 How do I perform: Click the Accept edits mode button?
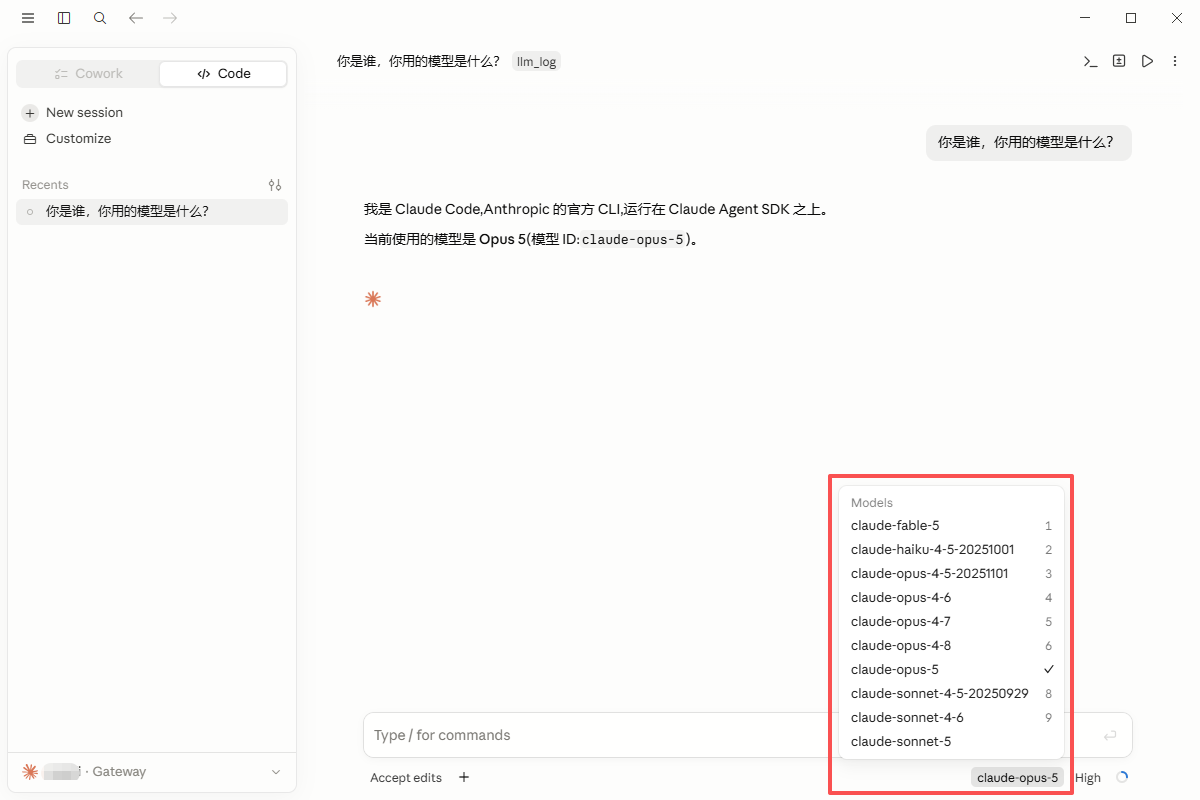406,777
